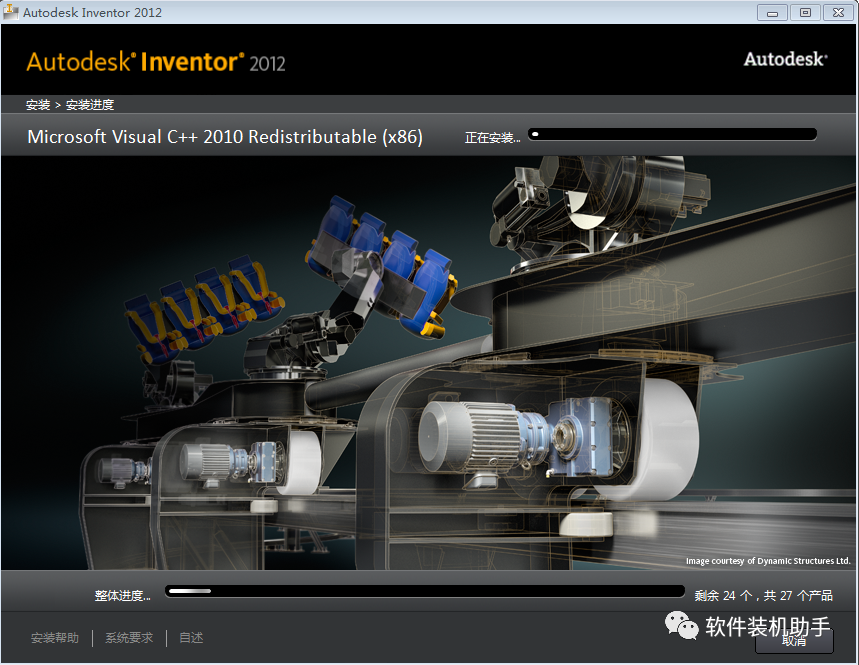859x665 pixels.
Task: Open the 安装帮助 installation help link
Action: 55,638
